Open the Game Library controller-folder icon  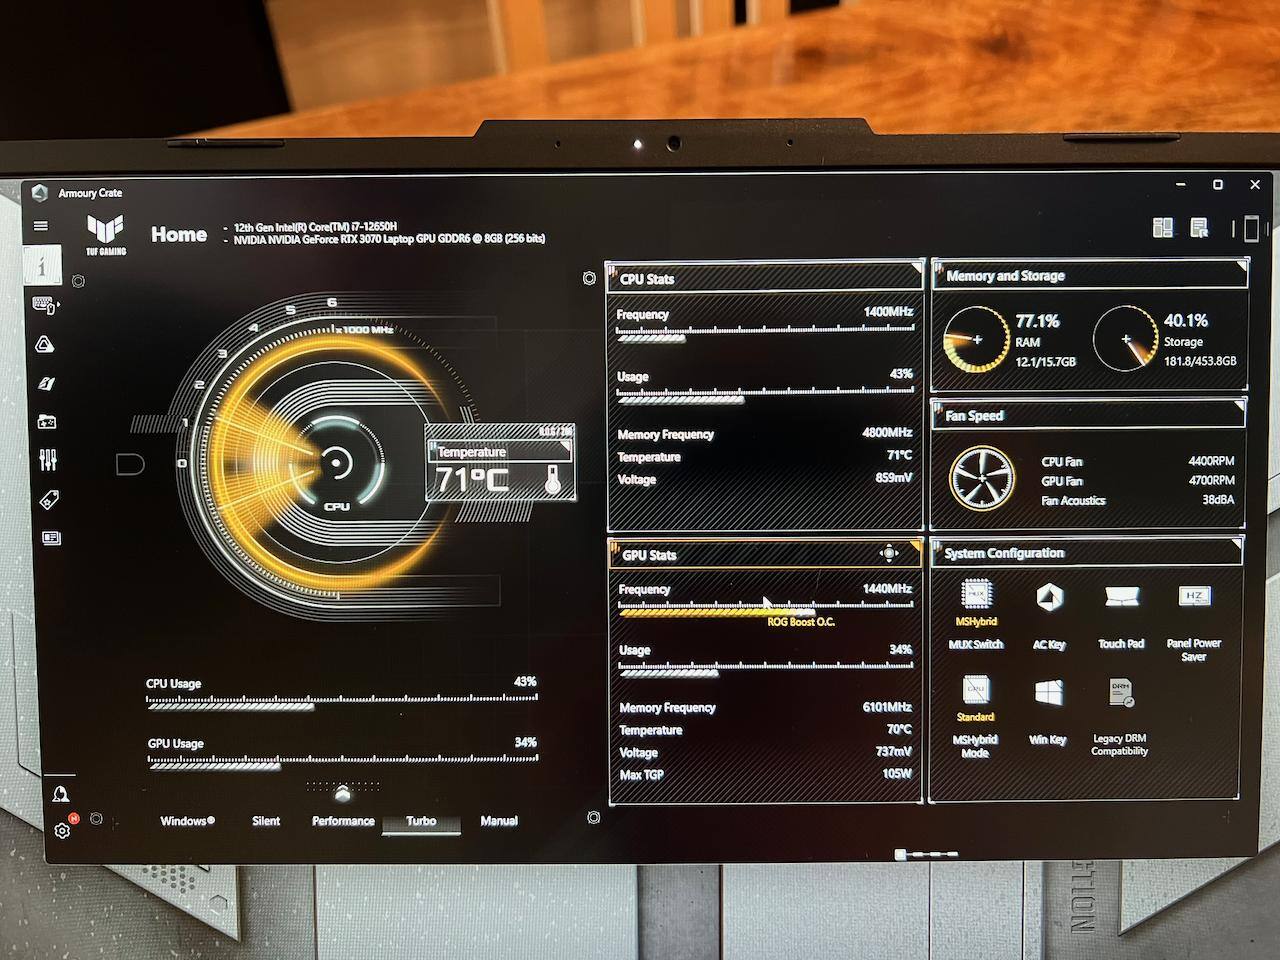(x=47, y=422)
